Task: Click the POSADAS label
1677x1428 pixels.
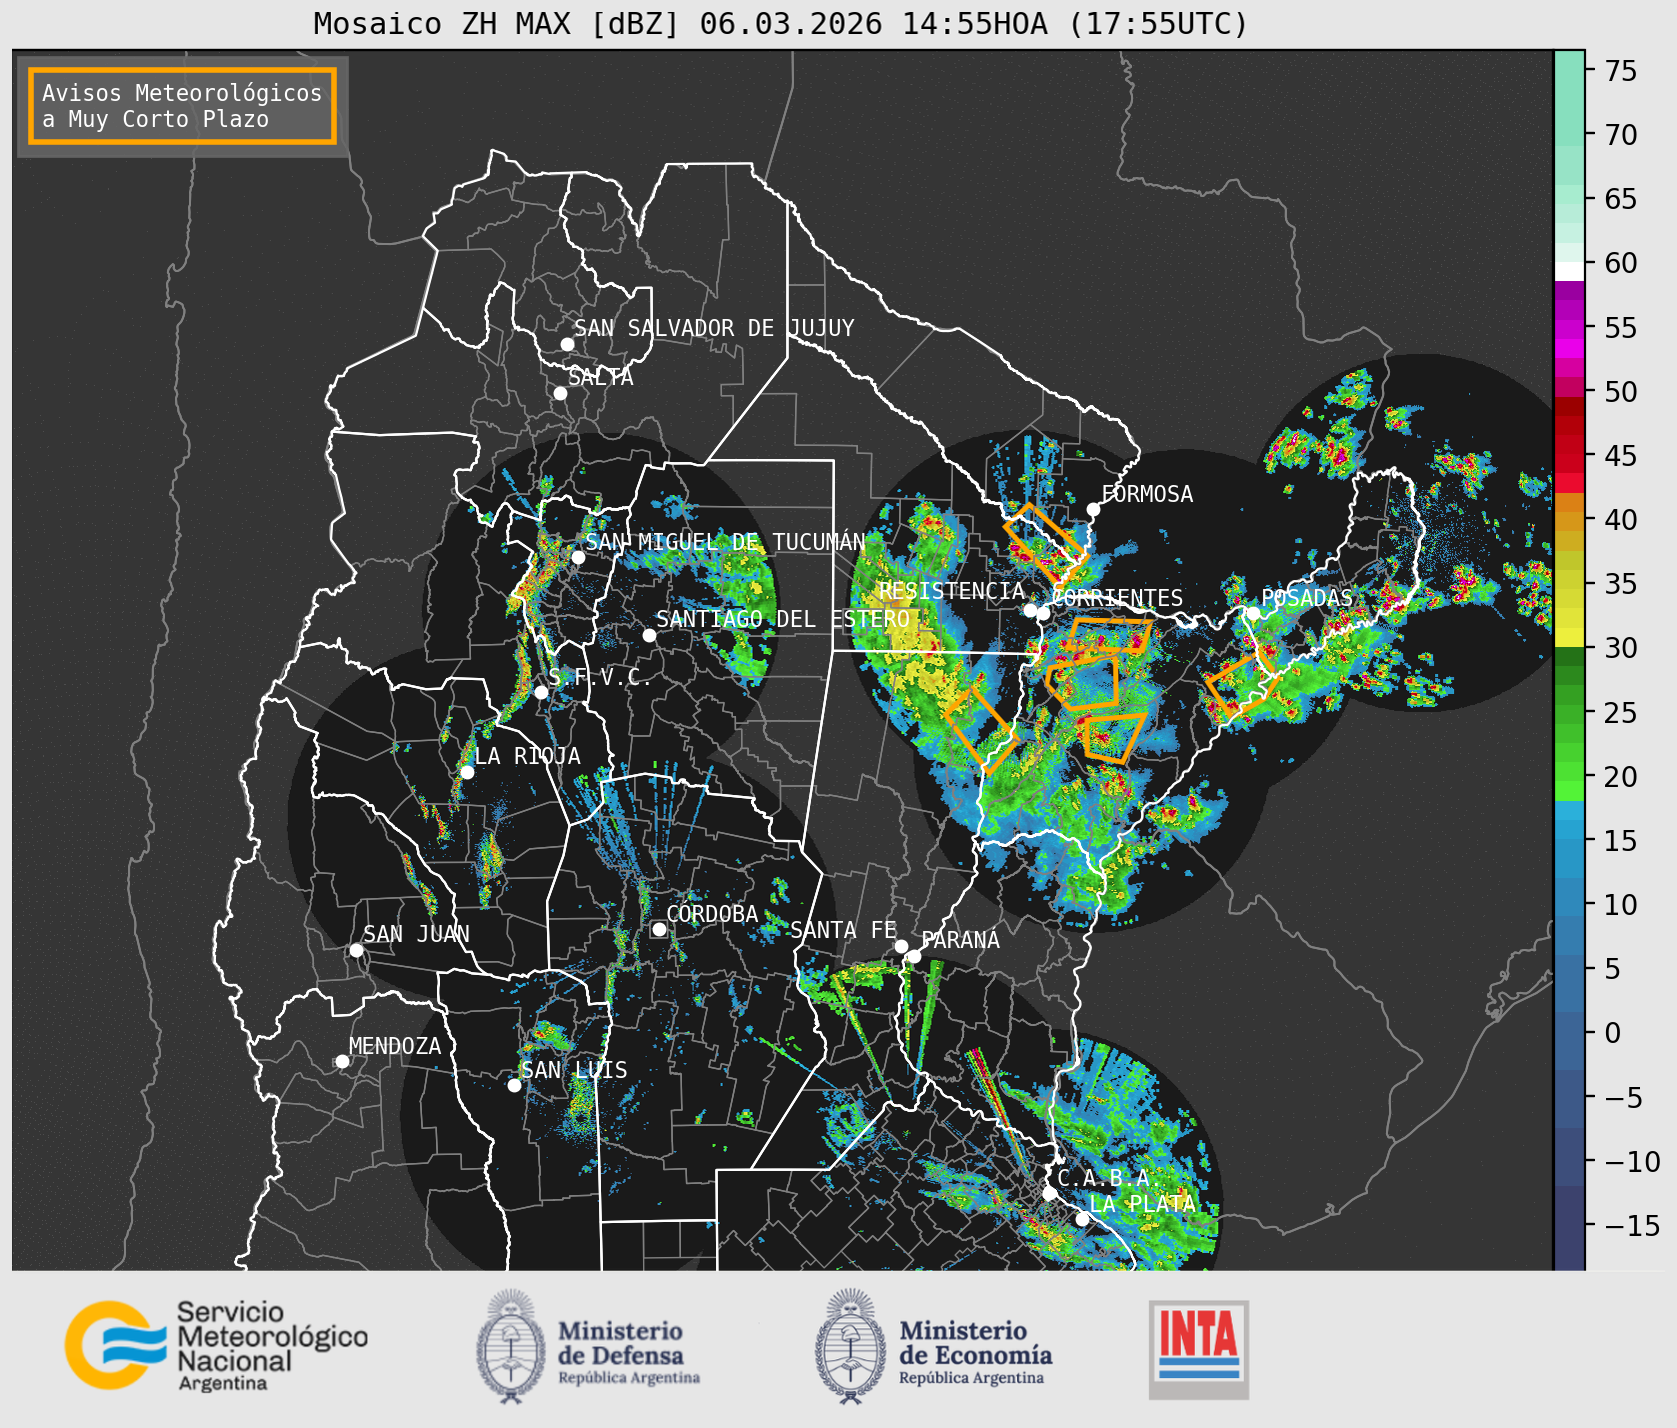Action: click(x=1306, y=598)
